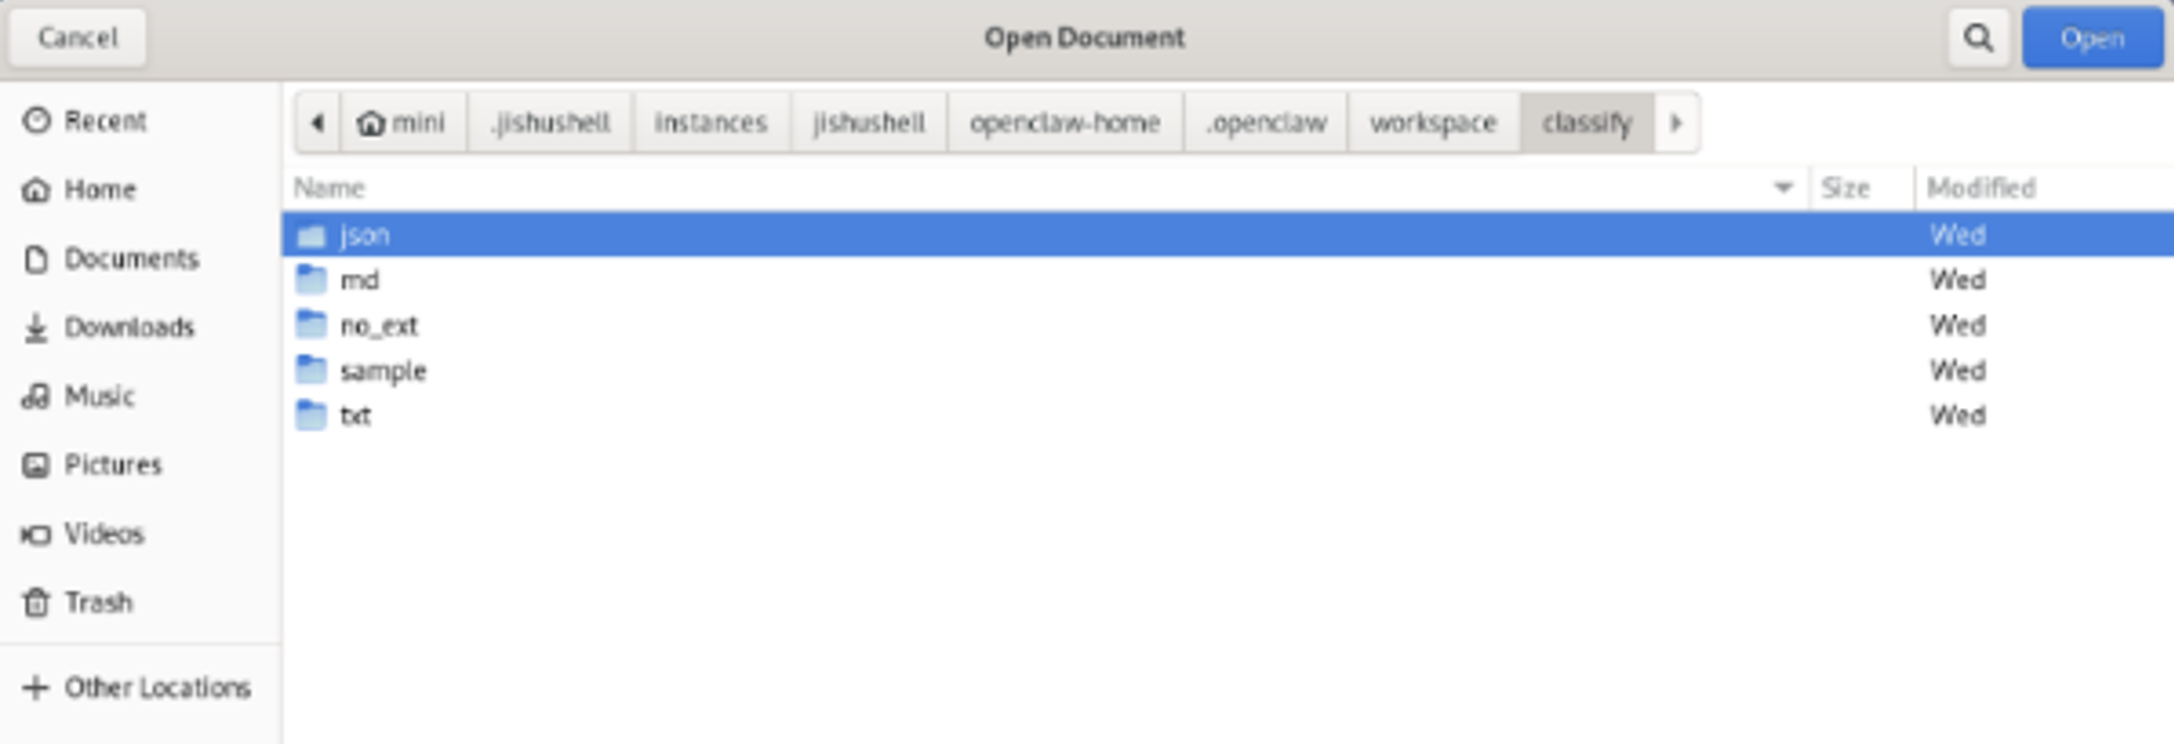The image size is (2174, 744).
Task: Sort files by the Size column
Action: click(1845, 188)
